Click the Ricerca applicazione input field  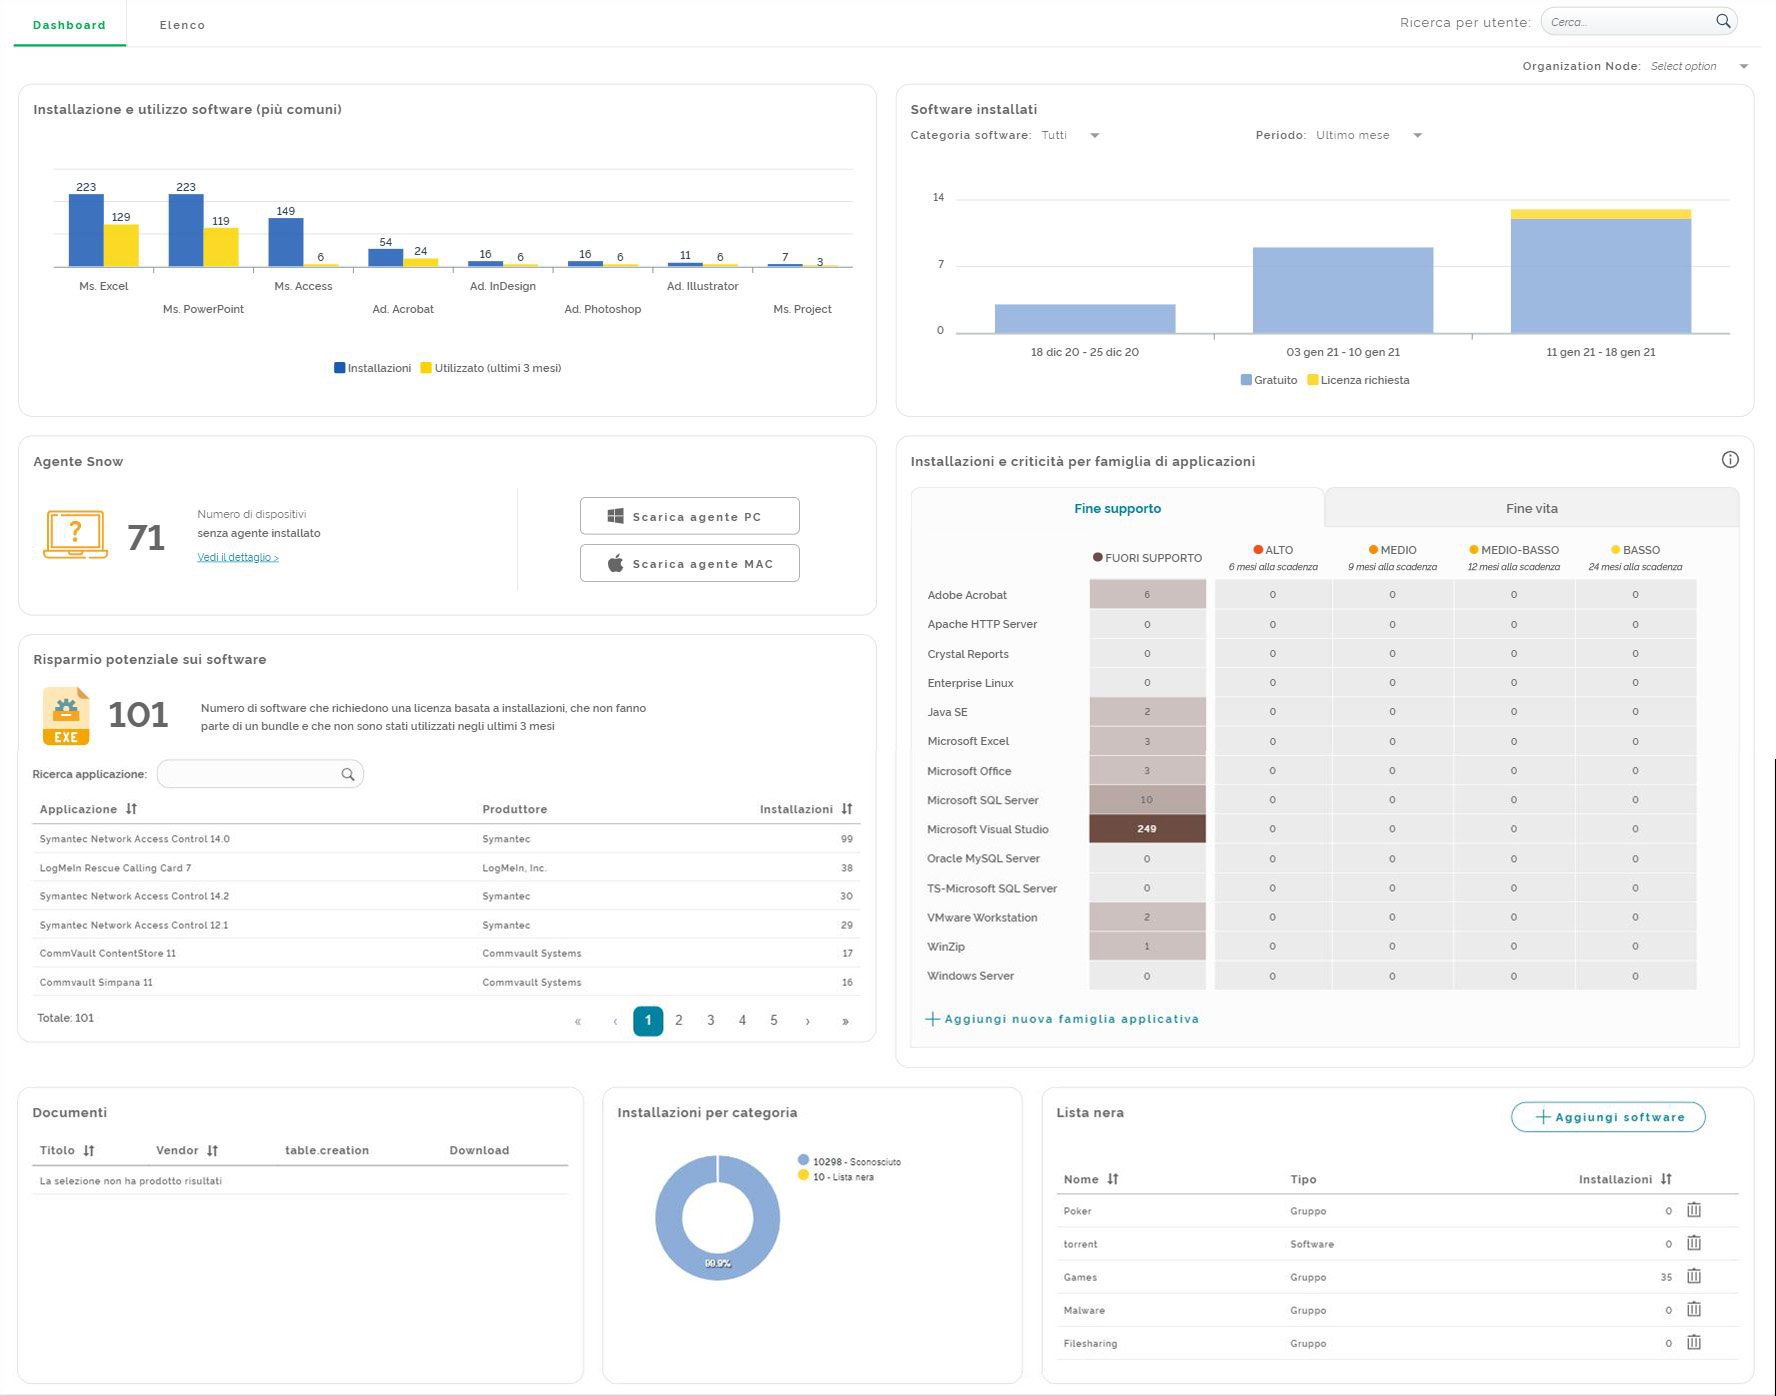260,774
